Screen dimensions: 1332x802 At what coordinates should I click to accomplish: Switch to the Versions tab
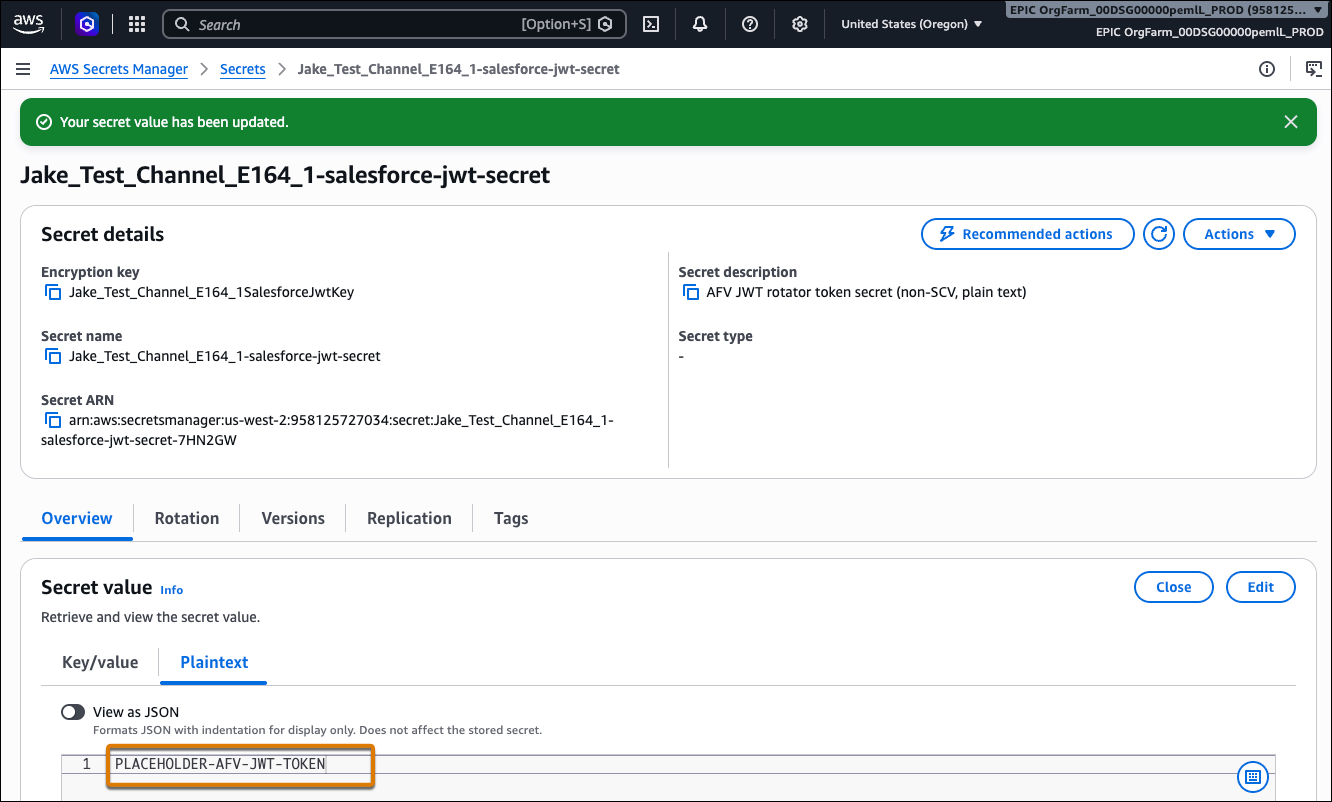click(293, 518)
